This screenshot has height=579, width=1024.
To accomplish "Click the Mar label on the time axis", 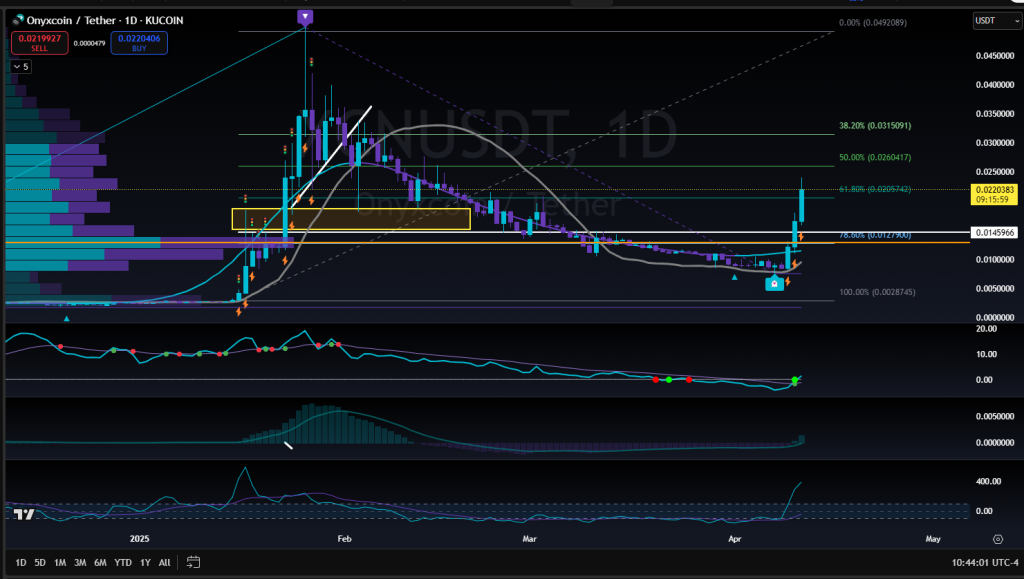I will coord(529,539).
